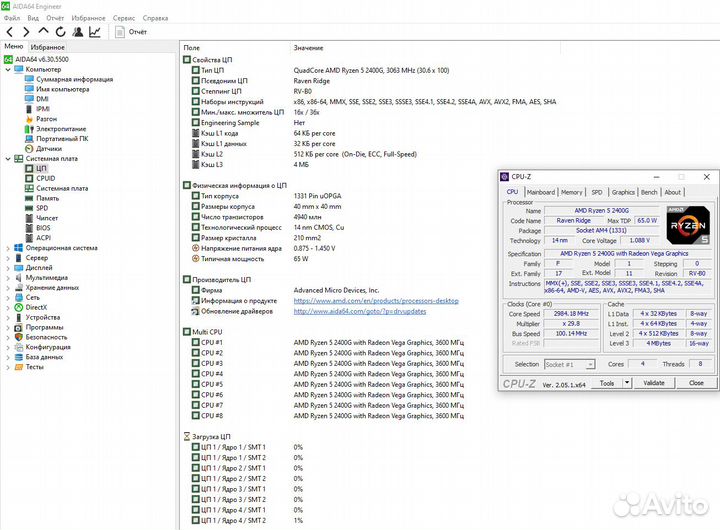This screenshot has height=530, width=720.
Task: Expand the Сервер tree node
Action: coord(8,258)
